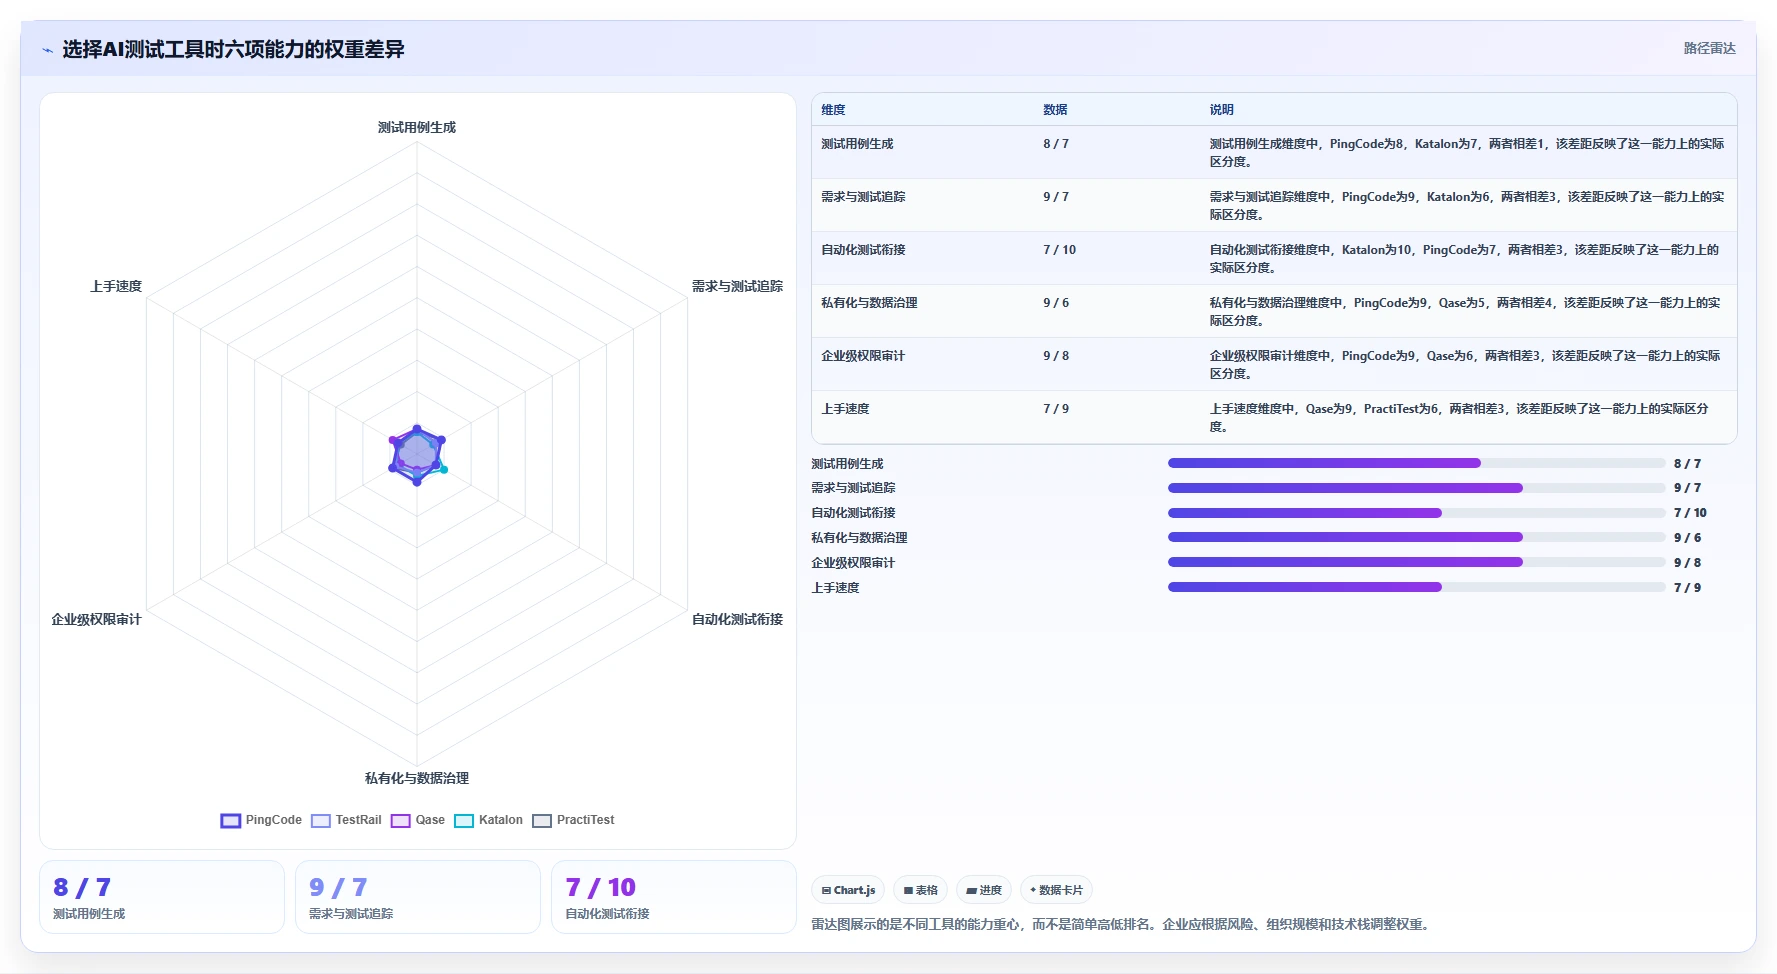Image resolution: width=1777 pixels, height=974 pixels.
Task: Click the 需求与测试追踪 progress bar
Action: tap(1417, 488)
